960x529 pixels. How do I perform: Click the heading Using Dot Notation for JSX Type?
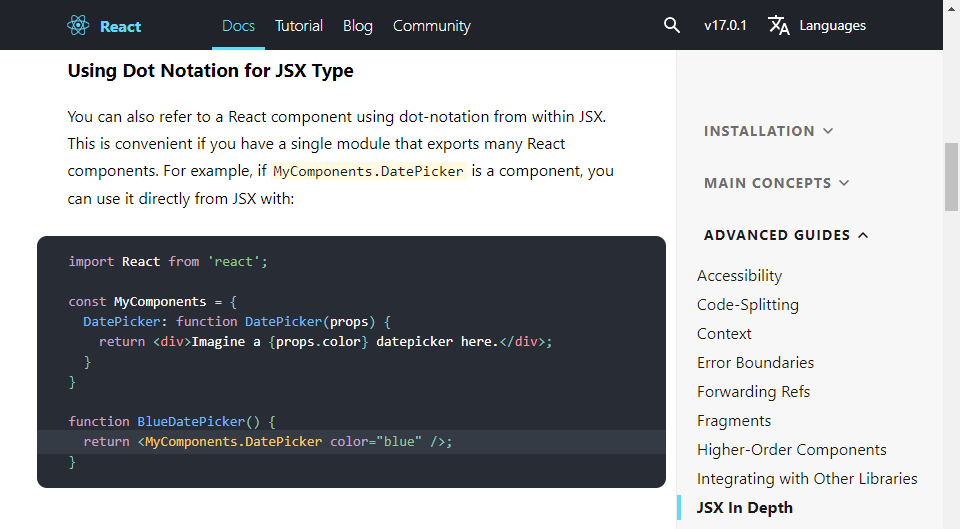[210, 70]
